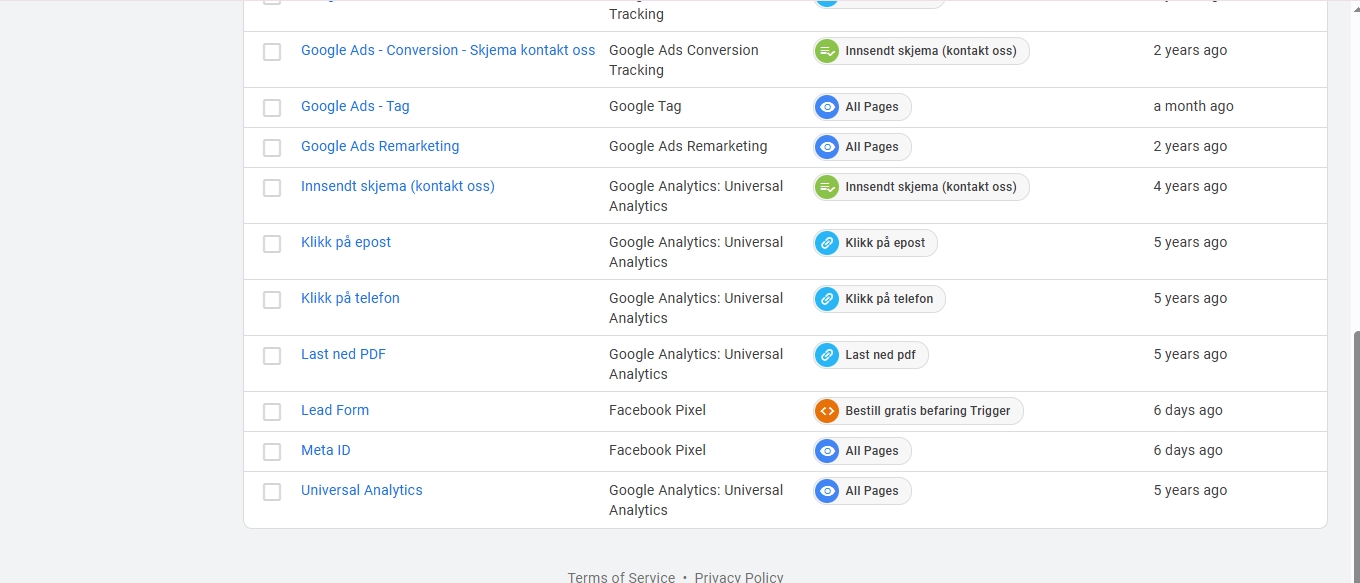
Task: Open All Pages trigger label for Google Ads Remarketing
Action: pyautogui.click(x=872, y=147)
